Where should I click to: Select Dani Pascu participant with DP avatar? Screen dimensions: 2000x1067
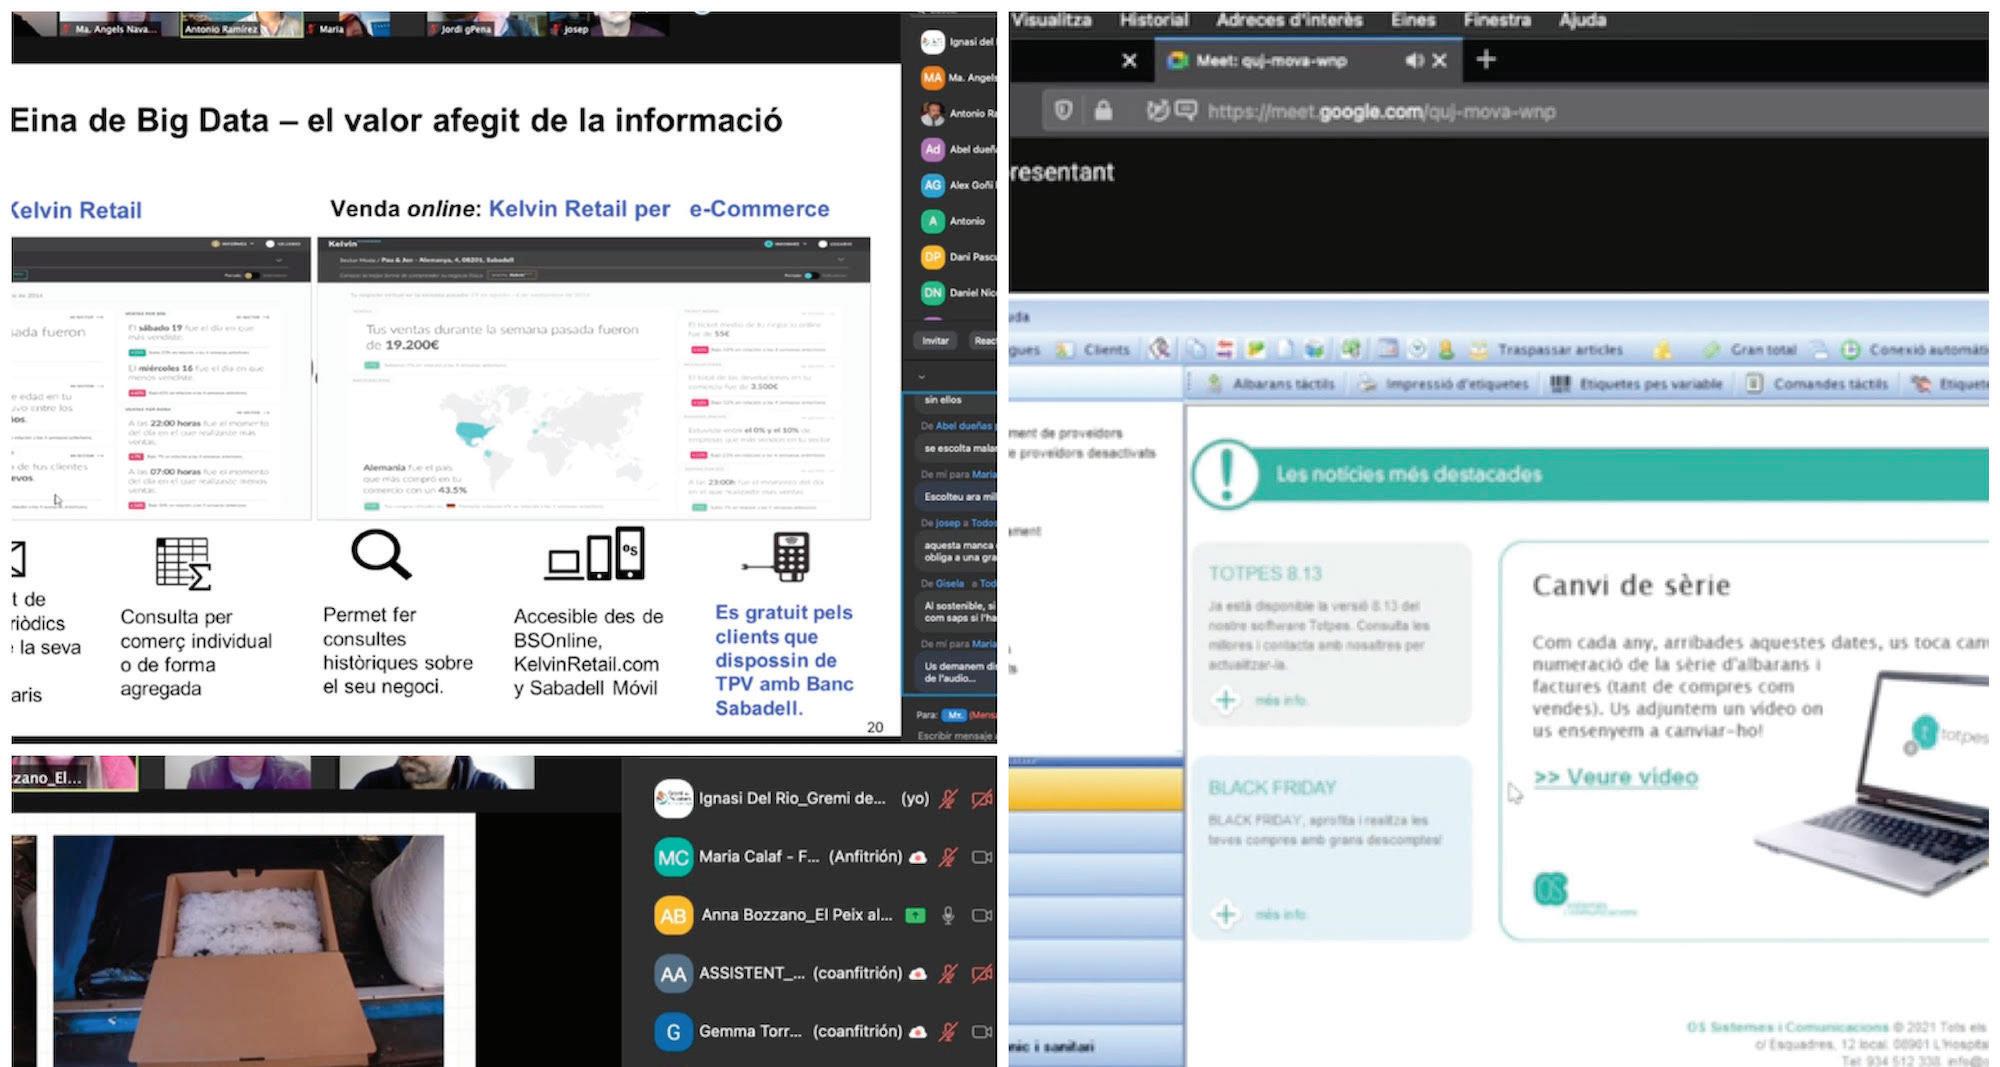pyautogui.click(x=958, y=257)
